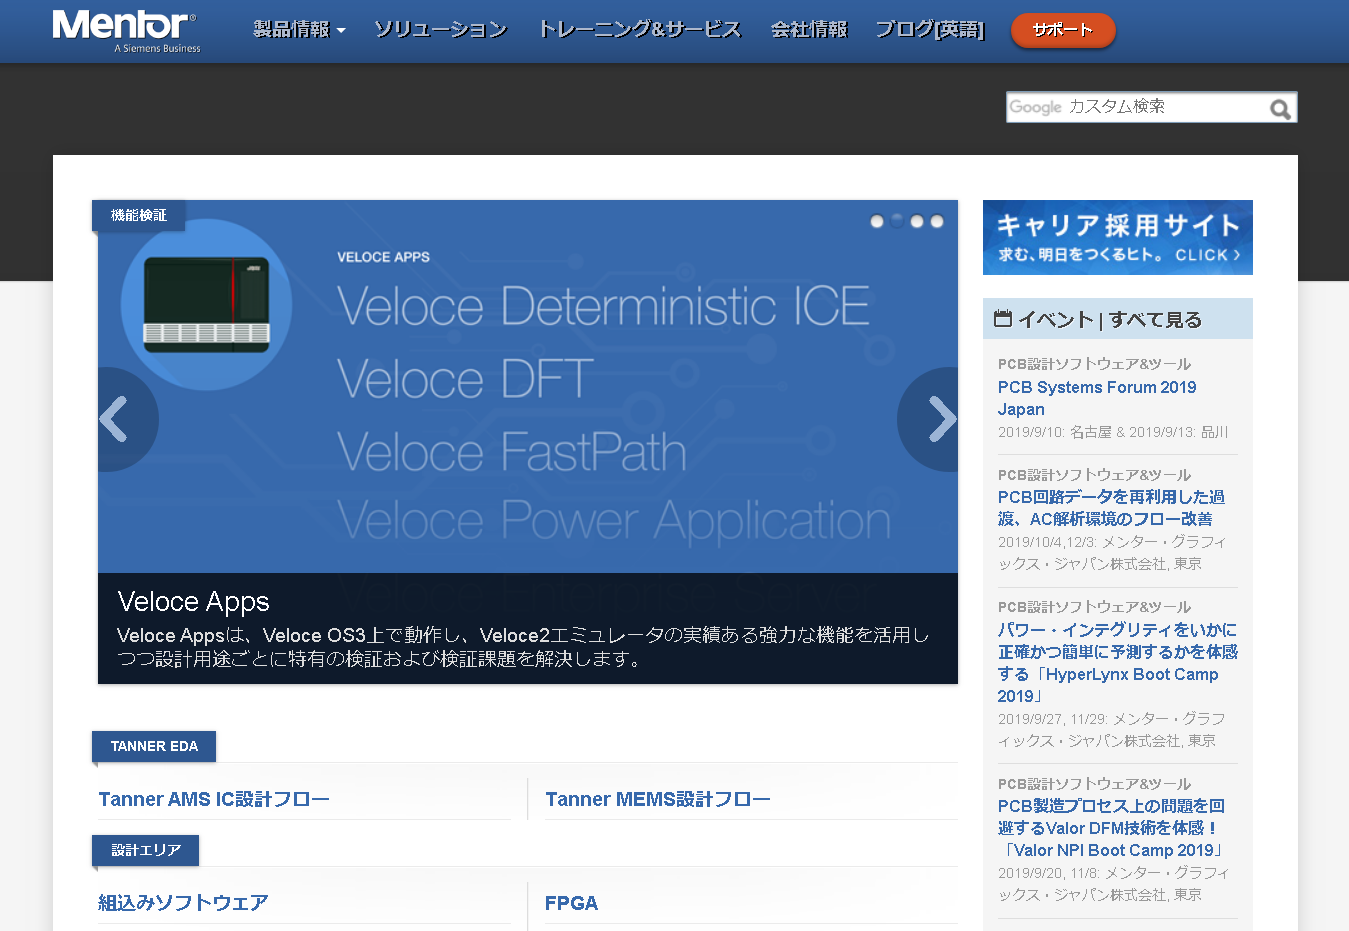Click the Mentor logo in header
The width and height of the screenshot is (1349, 931).
click(126, 30)
